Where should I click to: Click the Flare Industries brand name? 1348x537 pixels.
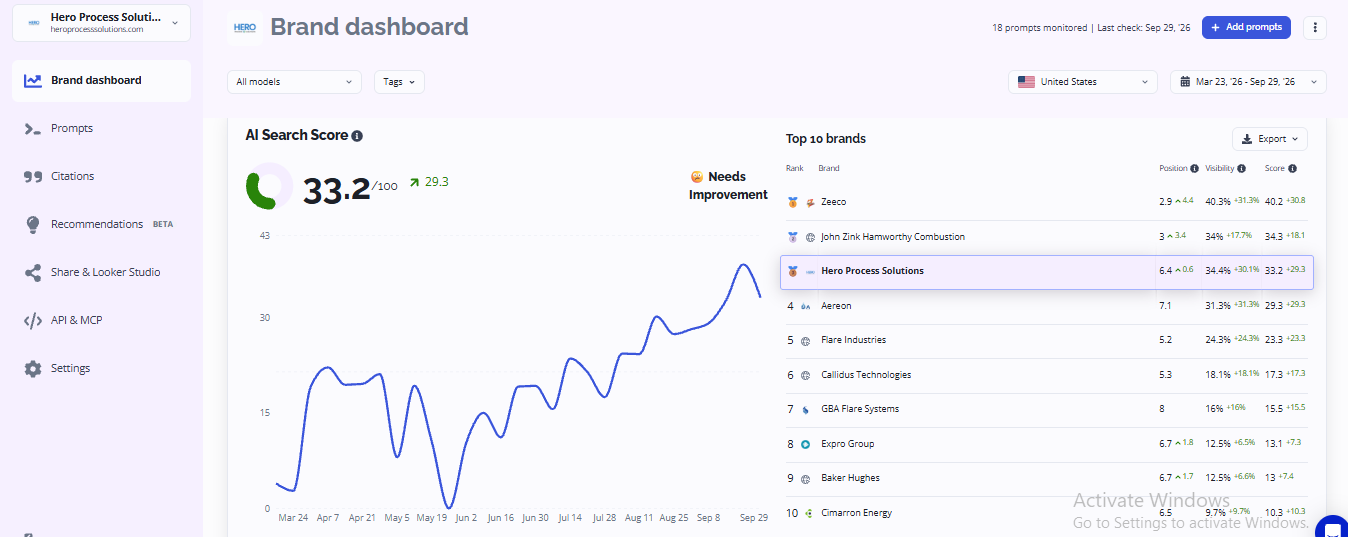[853, 340]
